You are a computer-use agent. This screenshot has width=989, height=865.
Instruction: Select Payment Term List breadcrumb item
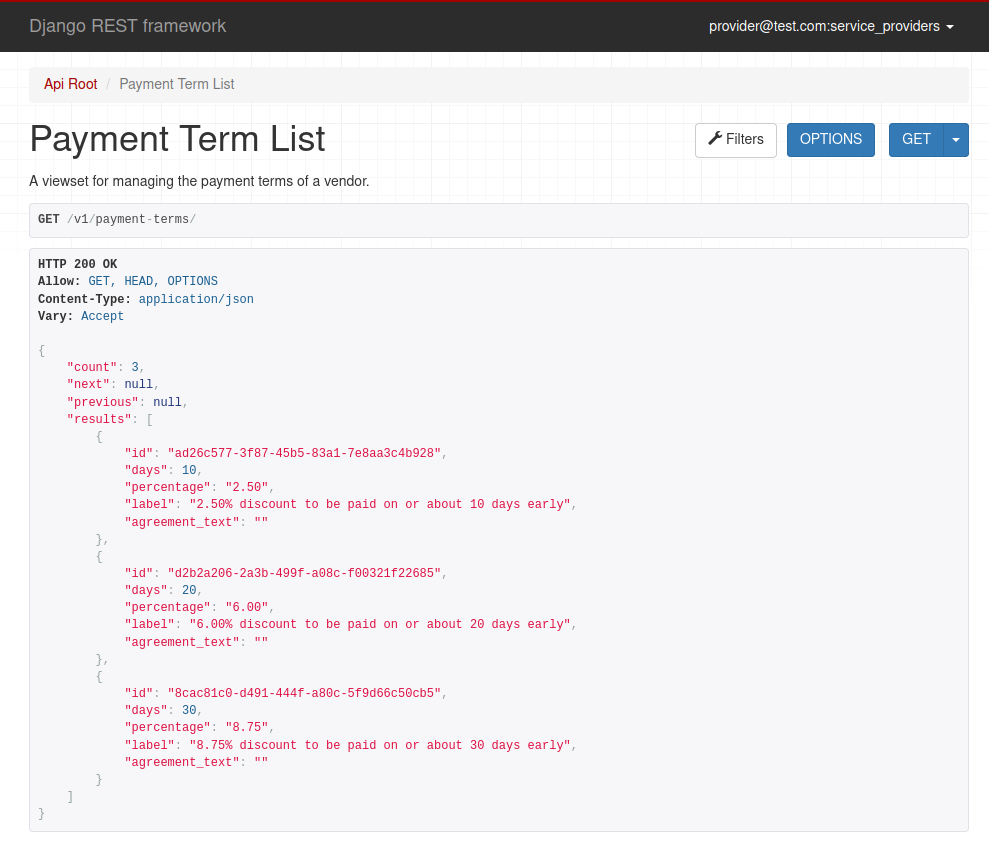(176, 84)
